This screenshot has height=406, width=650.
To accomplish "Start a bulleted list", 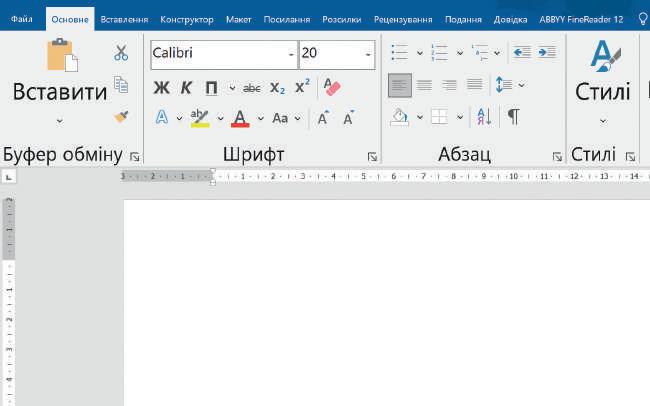I will (400, 53).
